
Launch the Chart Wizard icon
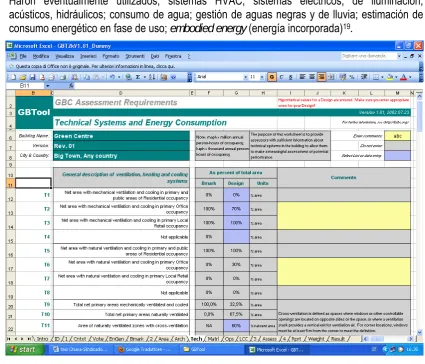pyautogui.click(x=164, y=77)
